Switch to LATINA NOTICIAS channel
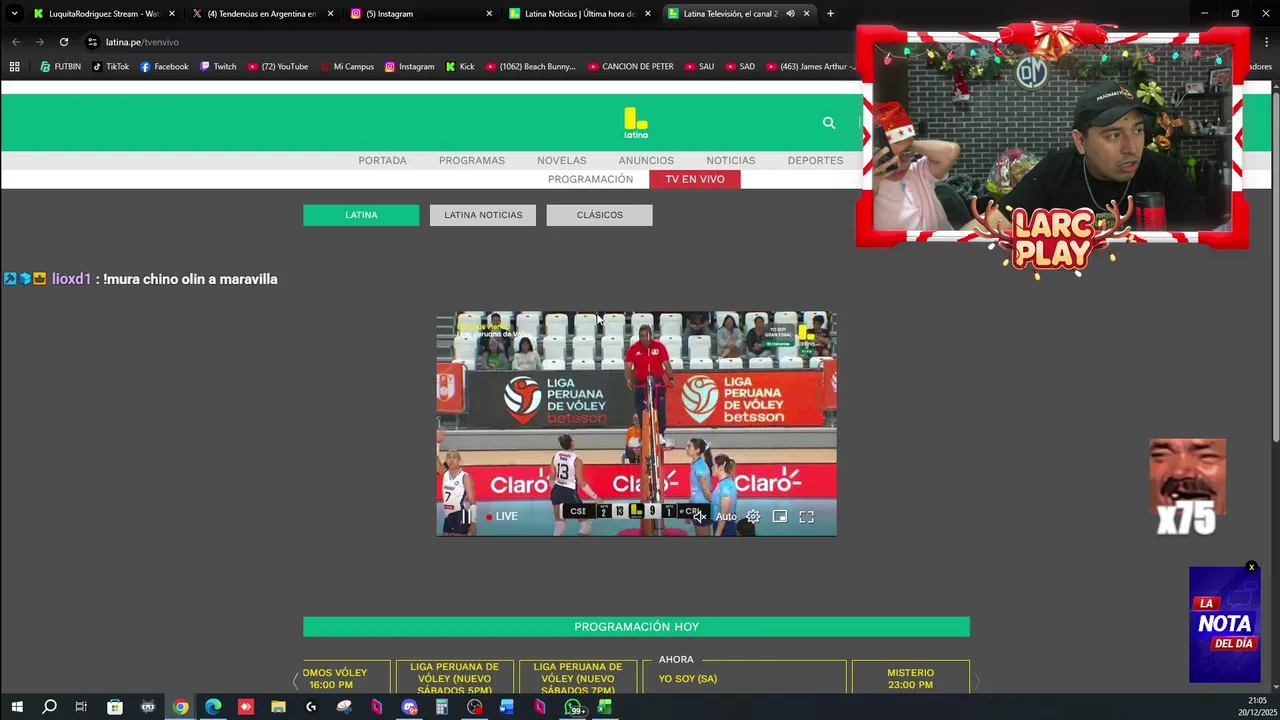 pyautogui.click(x=483, y=215)
